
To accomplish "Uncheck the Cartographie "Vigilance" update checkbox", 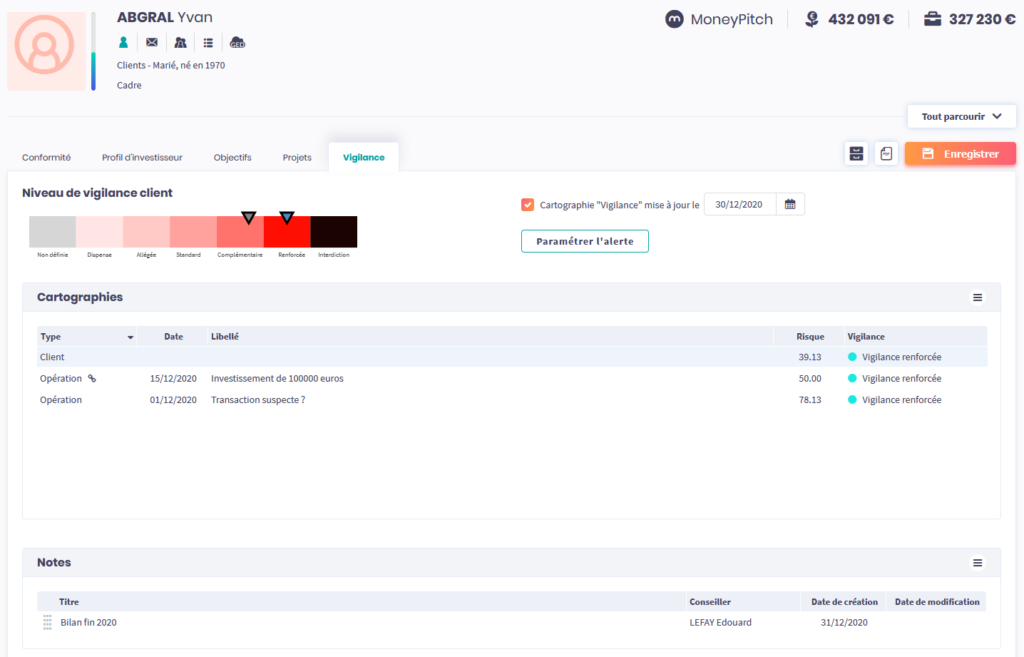I will [x=528, y=205].
